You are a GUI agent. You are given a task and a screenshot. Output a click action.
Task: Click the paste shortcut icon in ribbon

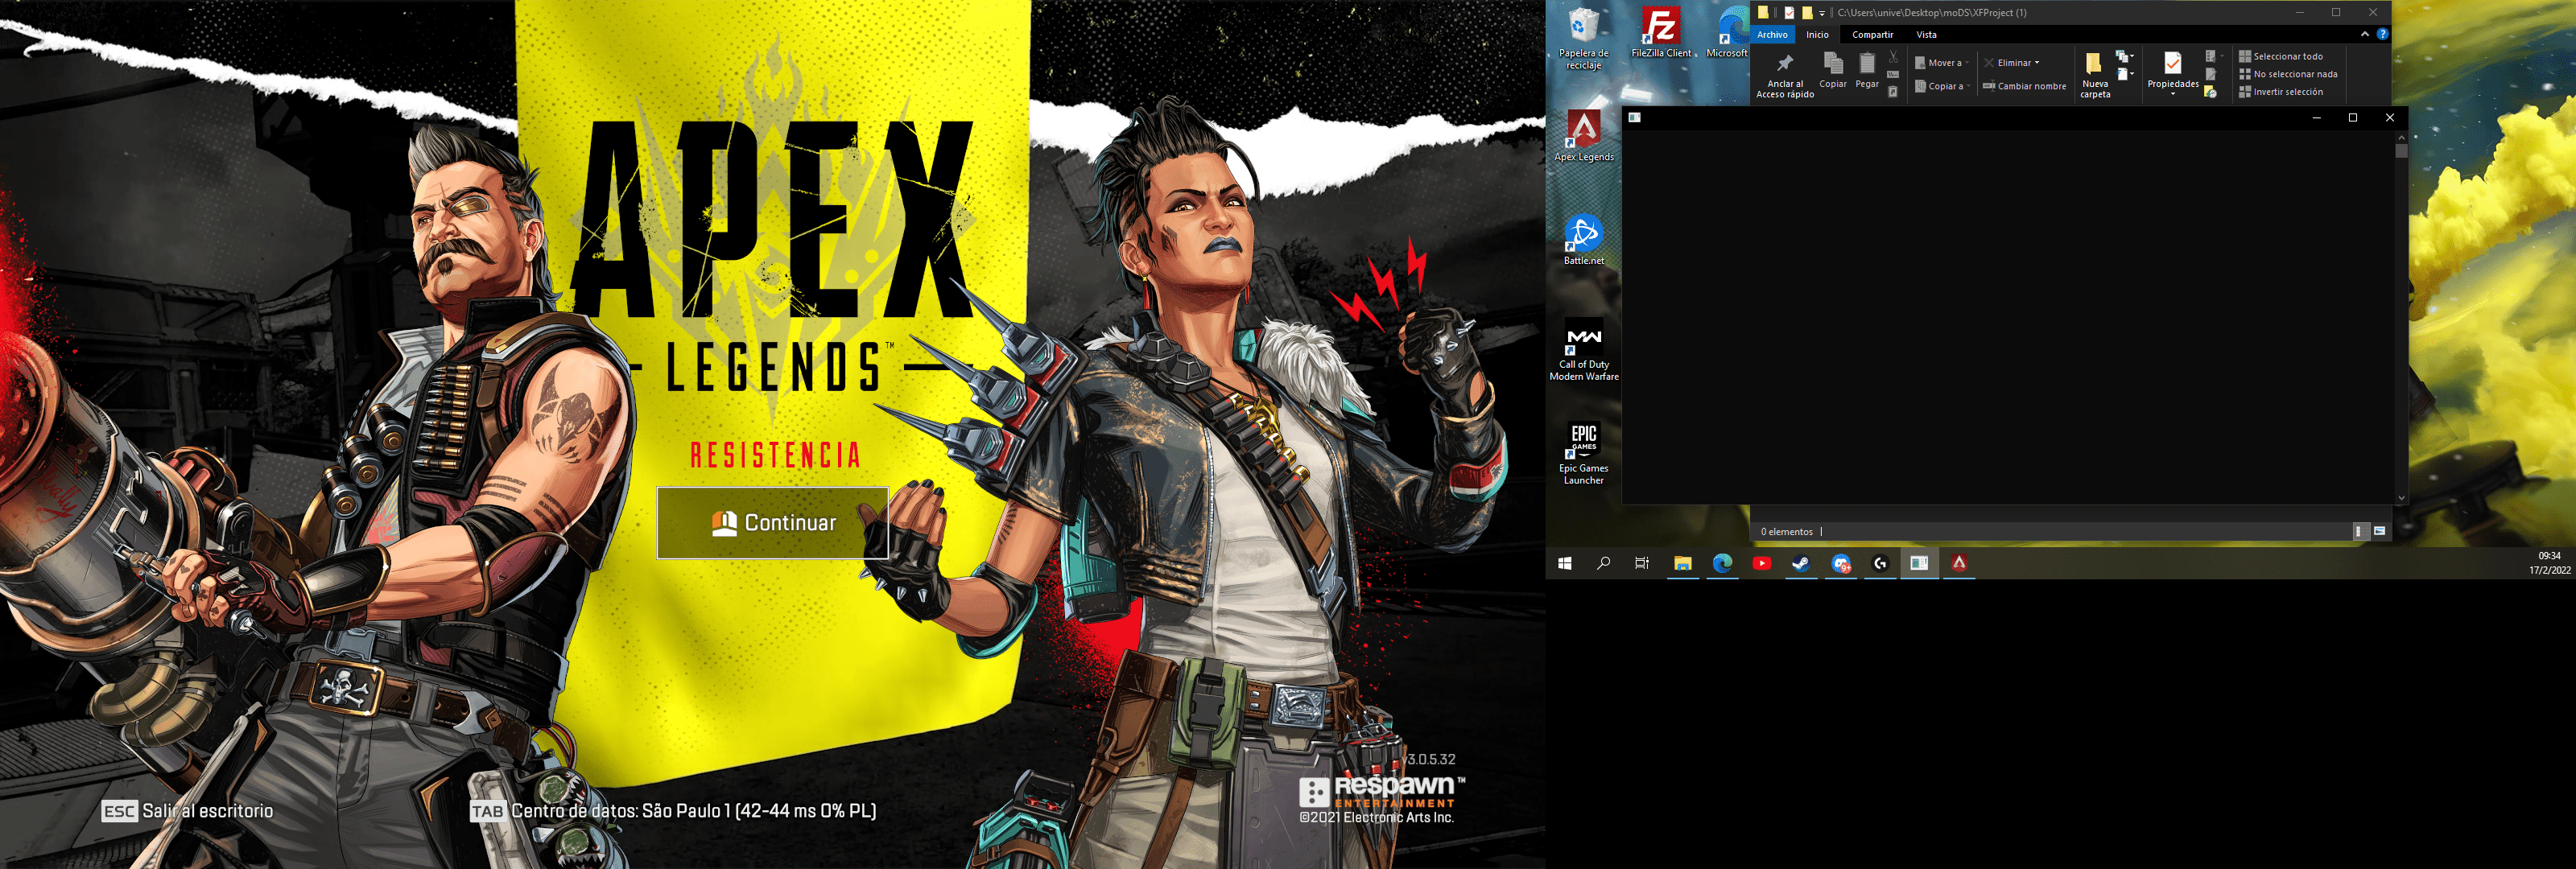click(1894, 92)
